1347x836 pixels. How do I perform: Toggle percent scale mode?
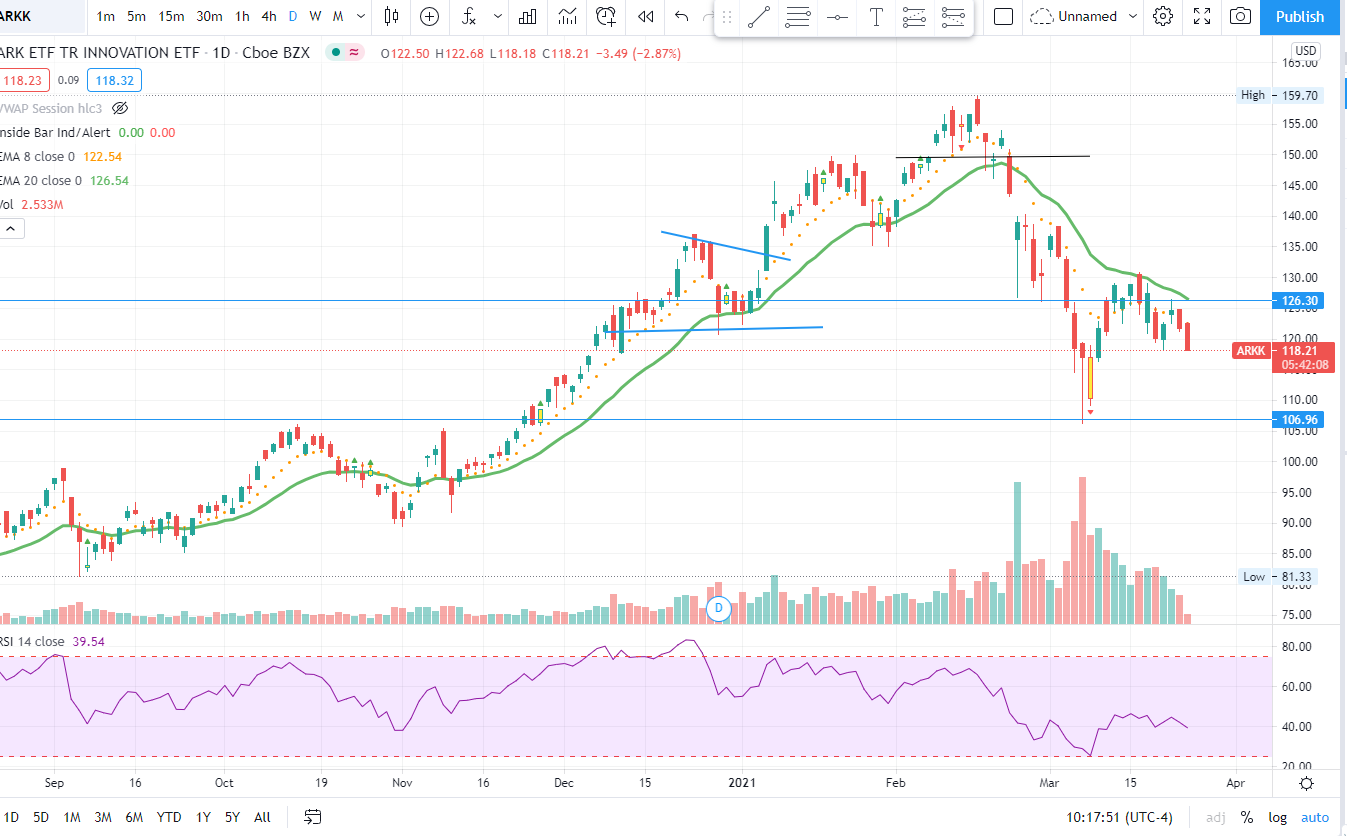[1247, 817]
